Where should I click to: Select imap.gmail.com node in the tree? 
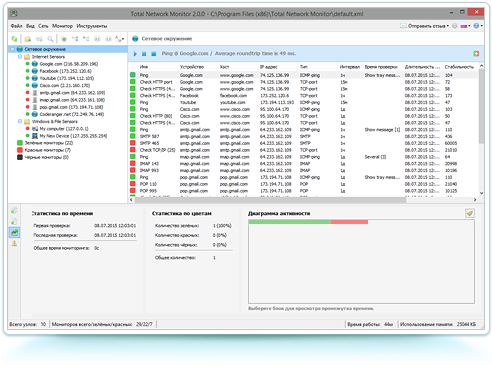[72, 100]
